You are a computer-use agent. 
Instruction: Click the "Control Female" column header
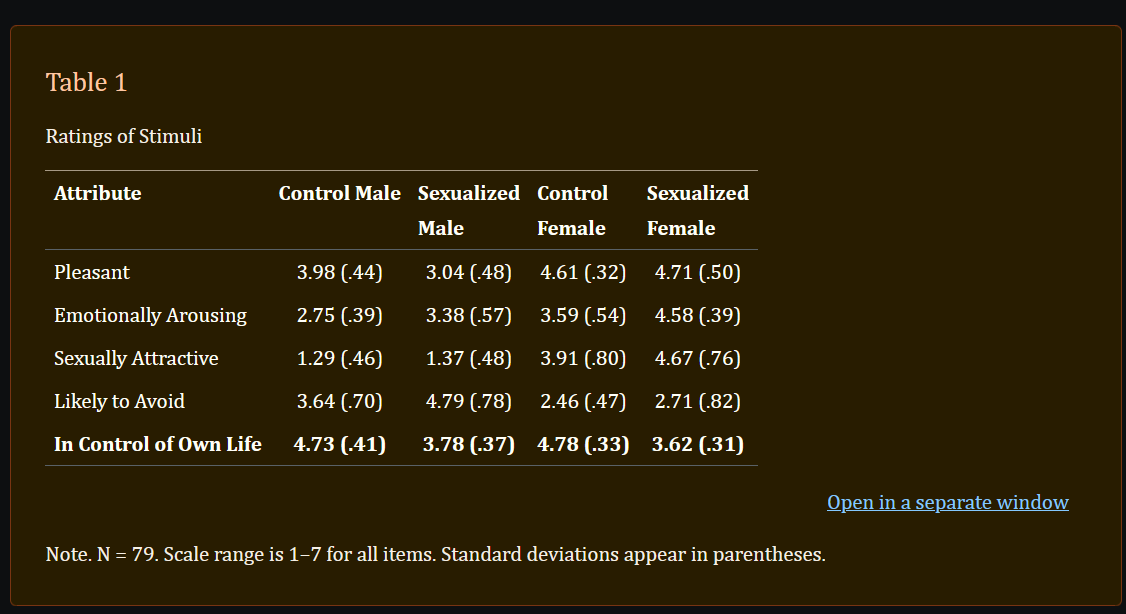pos(572,210)
